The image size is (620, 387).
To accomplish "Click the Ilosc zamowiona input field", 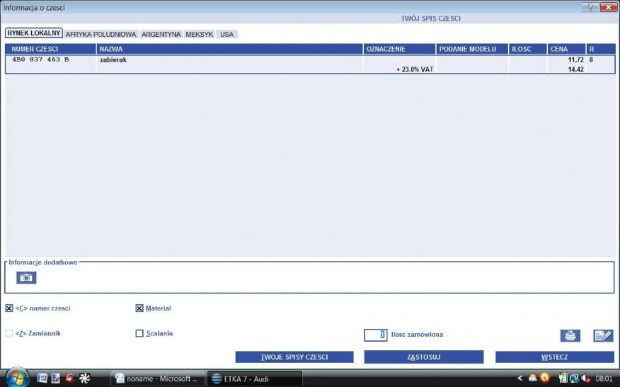I will coord(376,335).
